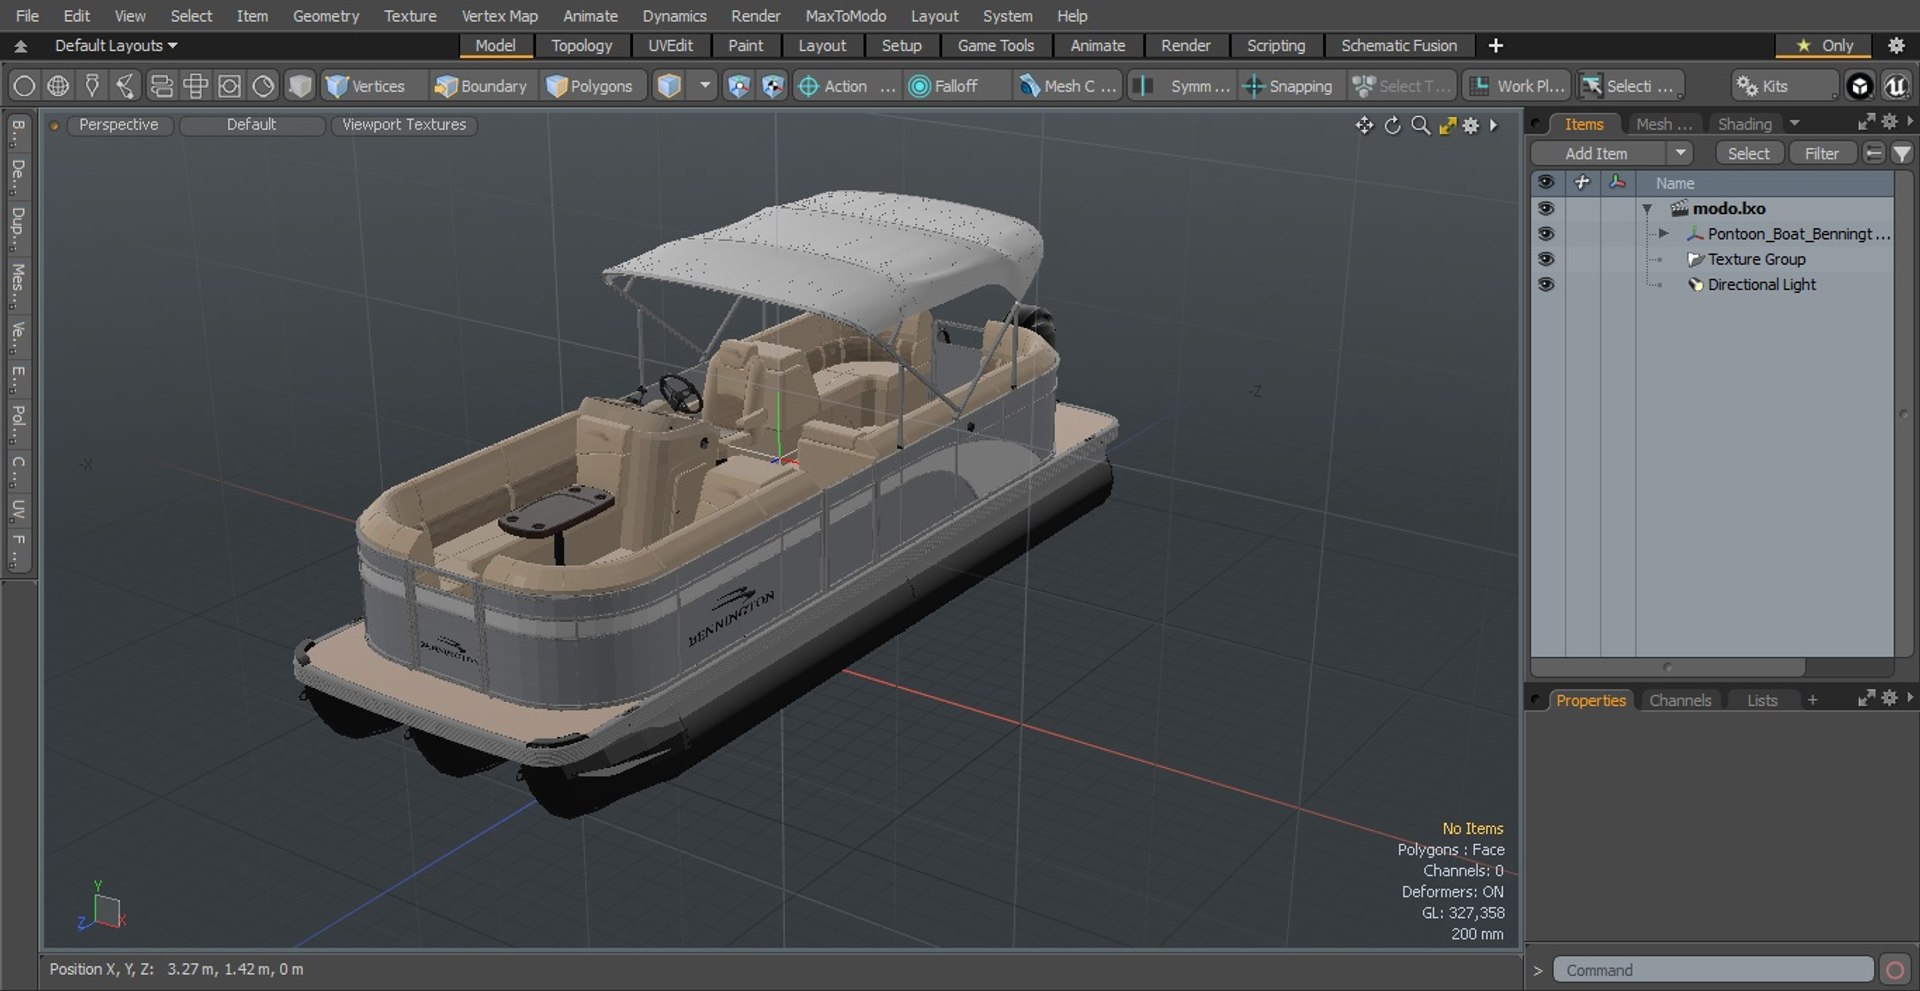
Task: Open the Mesh Constraint option
Action: click(1068, 86)
